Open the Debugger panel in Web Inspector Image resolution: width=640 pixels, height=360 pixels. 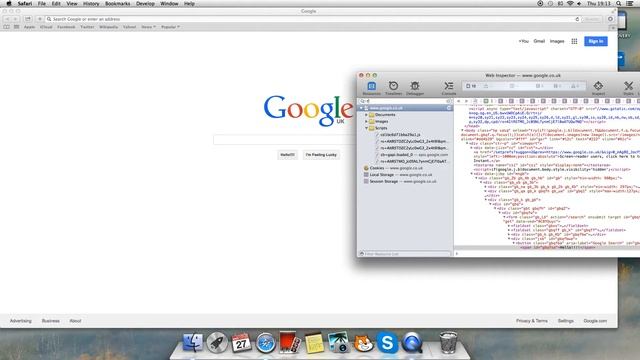pos(415,88)
